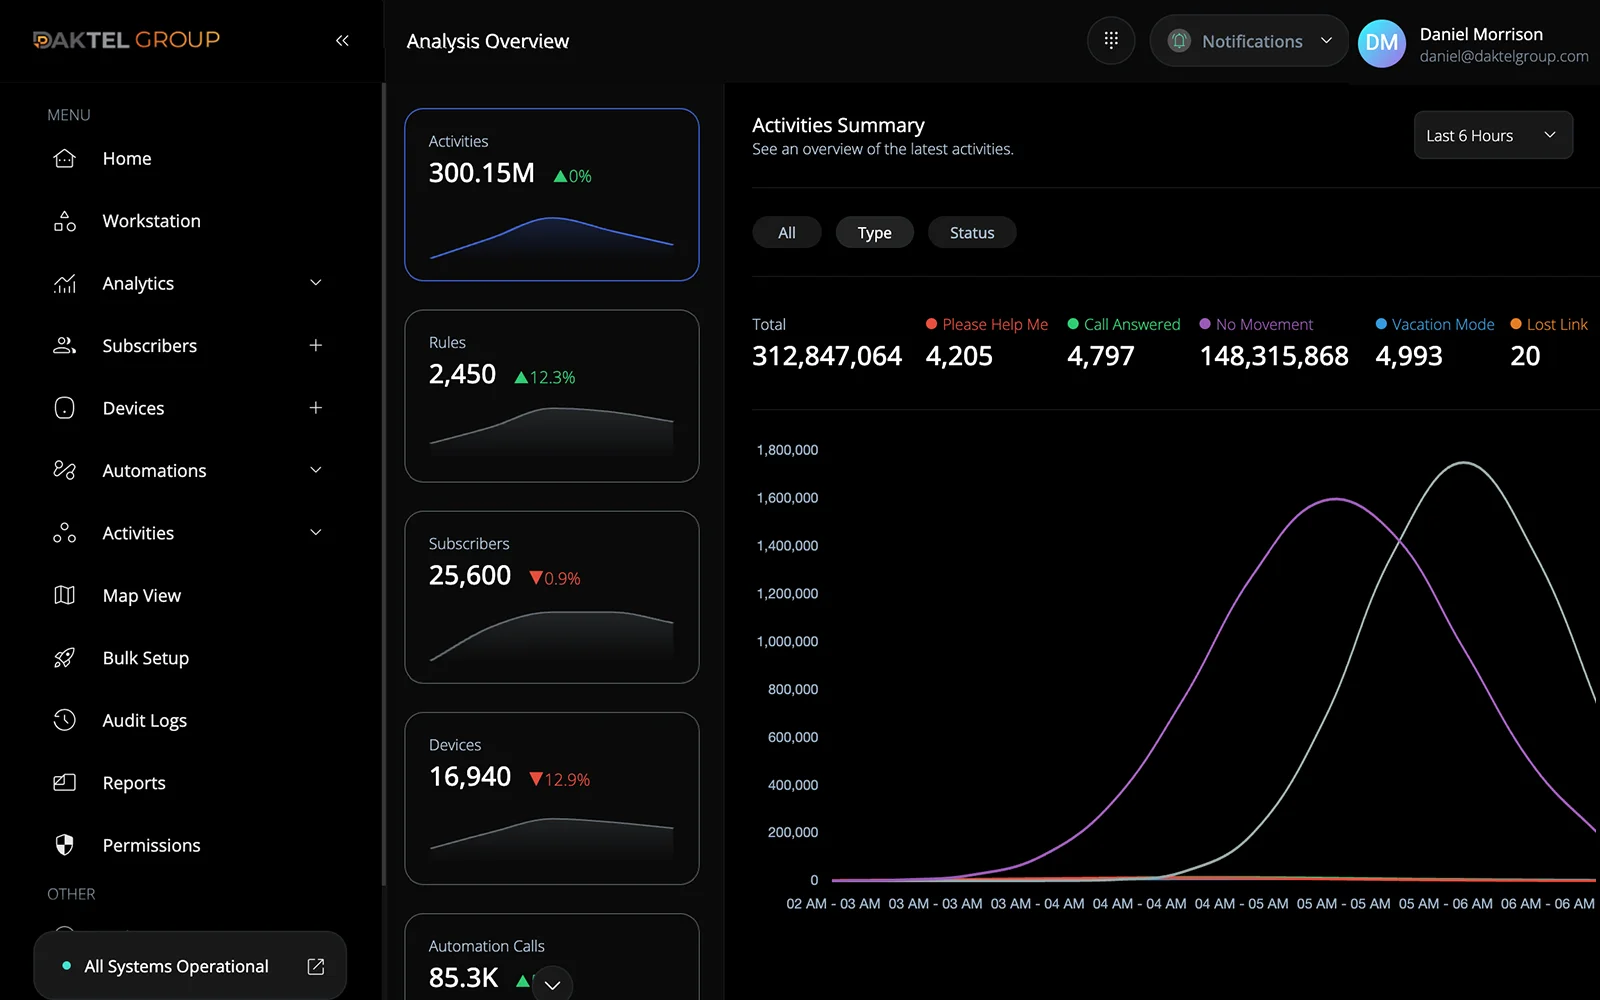The width and height of the screenshot is (1600, 1000).
Task: Click the red Please Help Me color dot
Action: 932,324
